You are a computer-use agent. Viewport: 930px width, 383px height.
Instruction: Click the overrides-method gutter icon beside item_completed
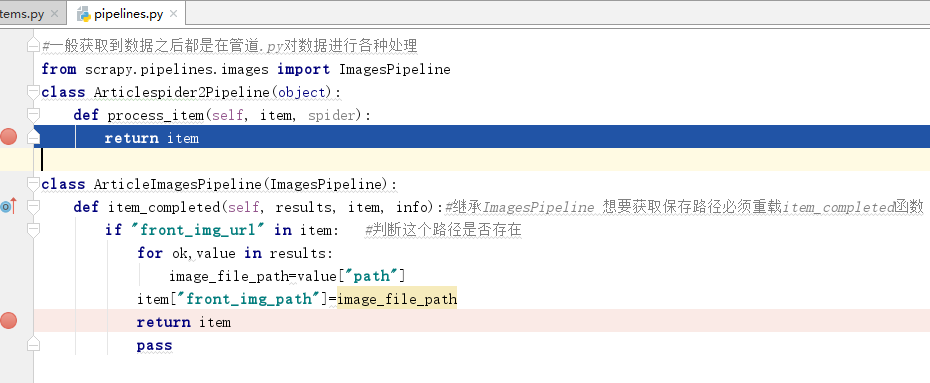coord(8,206)
